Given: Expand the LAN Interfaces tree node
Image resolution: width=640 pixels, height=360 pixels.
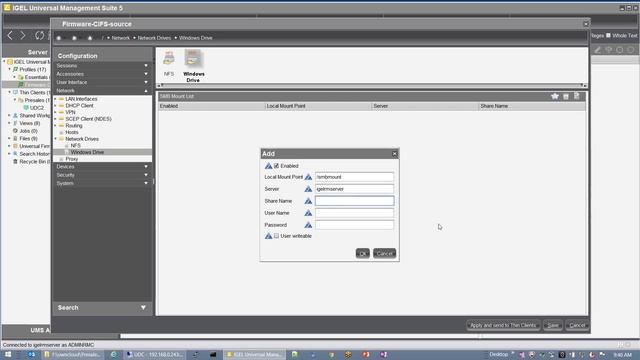Looking at the screenshot, I should (56, 99).
